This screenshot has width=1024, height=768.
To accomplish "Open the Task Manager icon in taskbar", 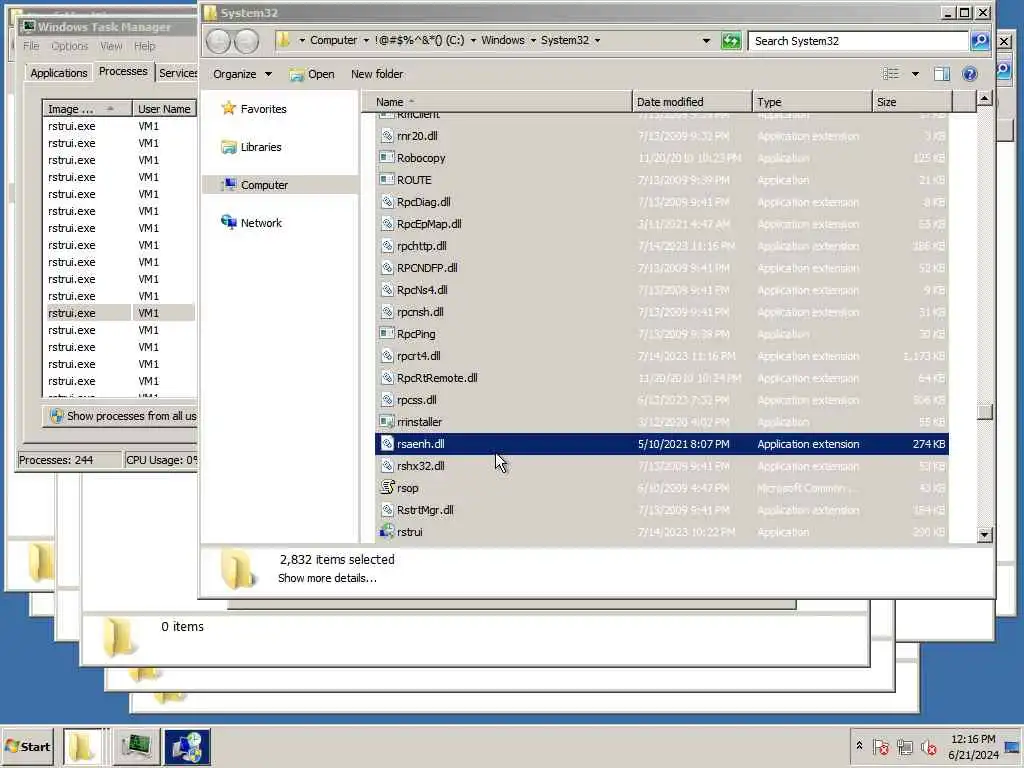I will (x=136, y=746).
